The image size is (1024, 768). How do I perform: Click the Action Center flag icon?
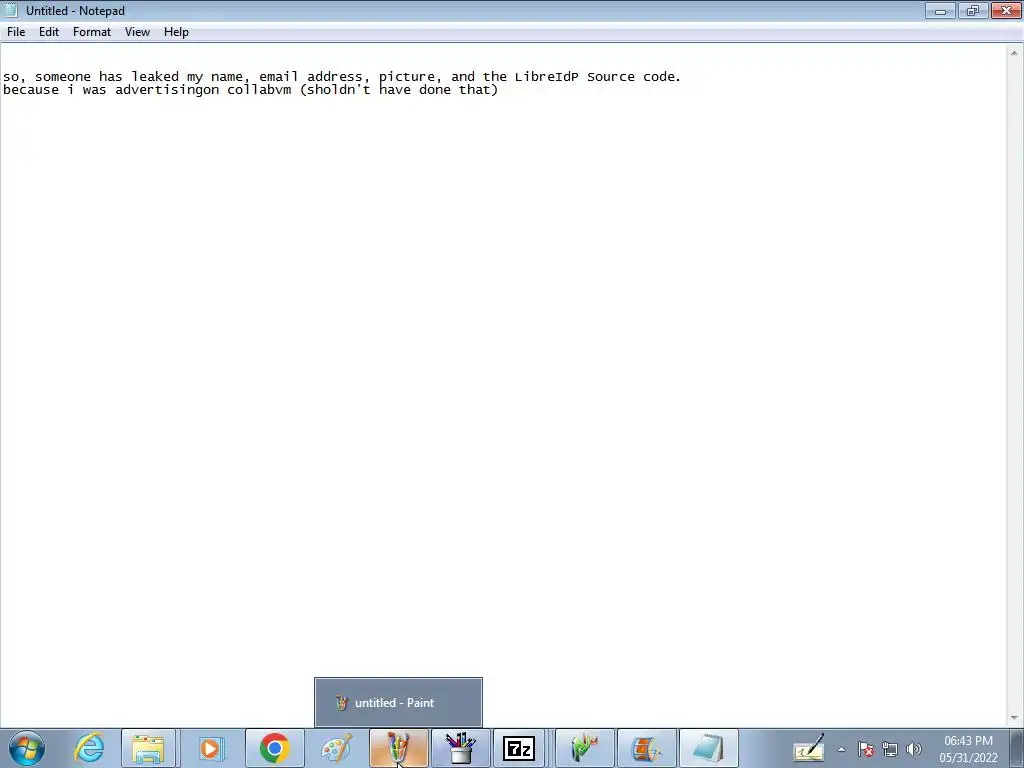coord(866,750)
